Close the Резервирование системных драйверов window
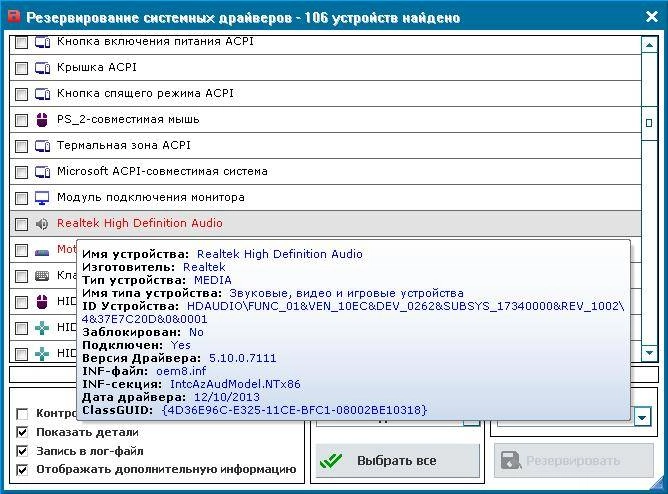 tap(652, 17)
